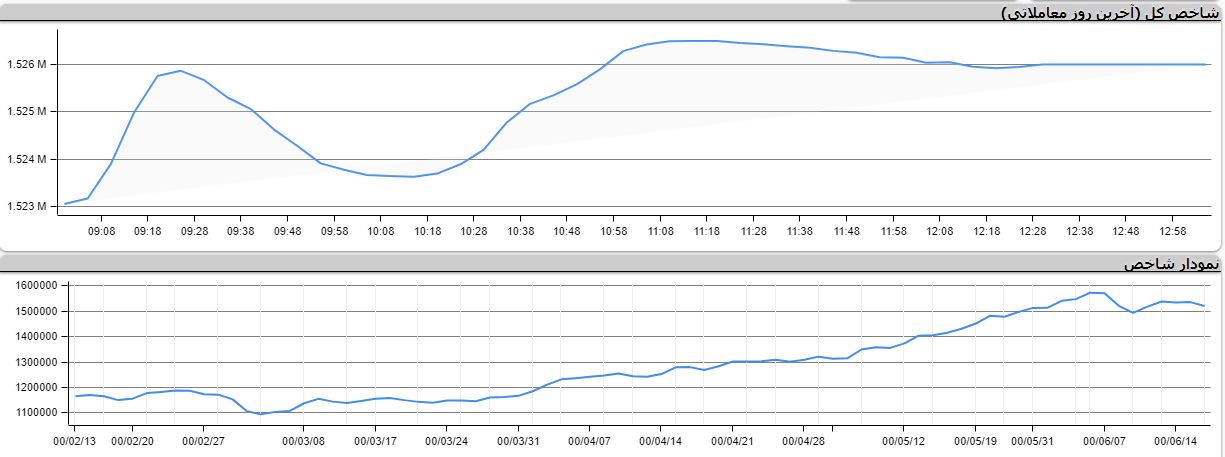1225x457 pixels.
Task: Select the 00/04/14 date tick
Action: (661, 439)
